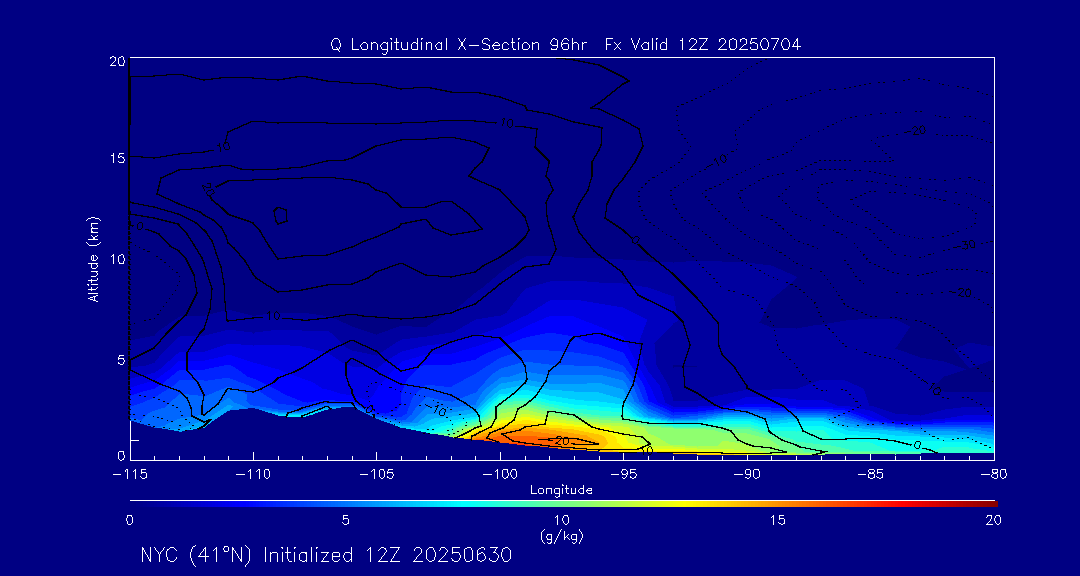Click the plot title "Q Longitudinal X-Section 96hr"

tap(459, 45)
